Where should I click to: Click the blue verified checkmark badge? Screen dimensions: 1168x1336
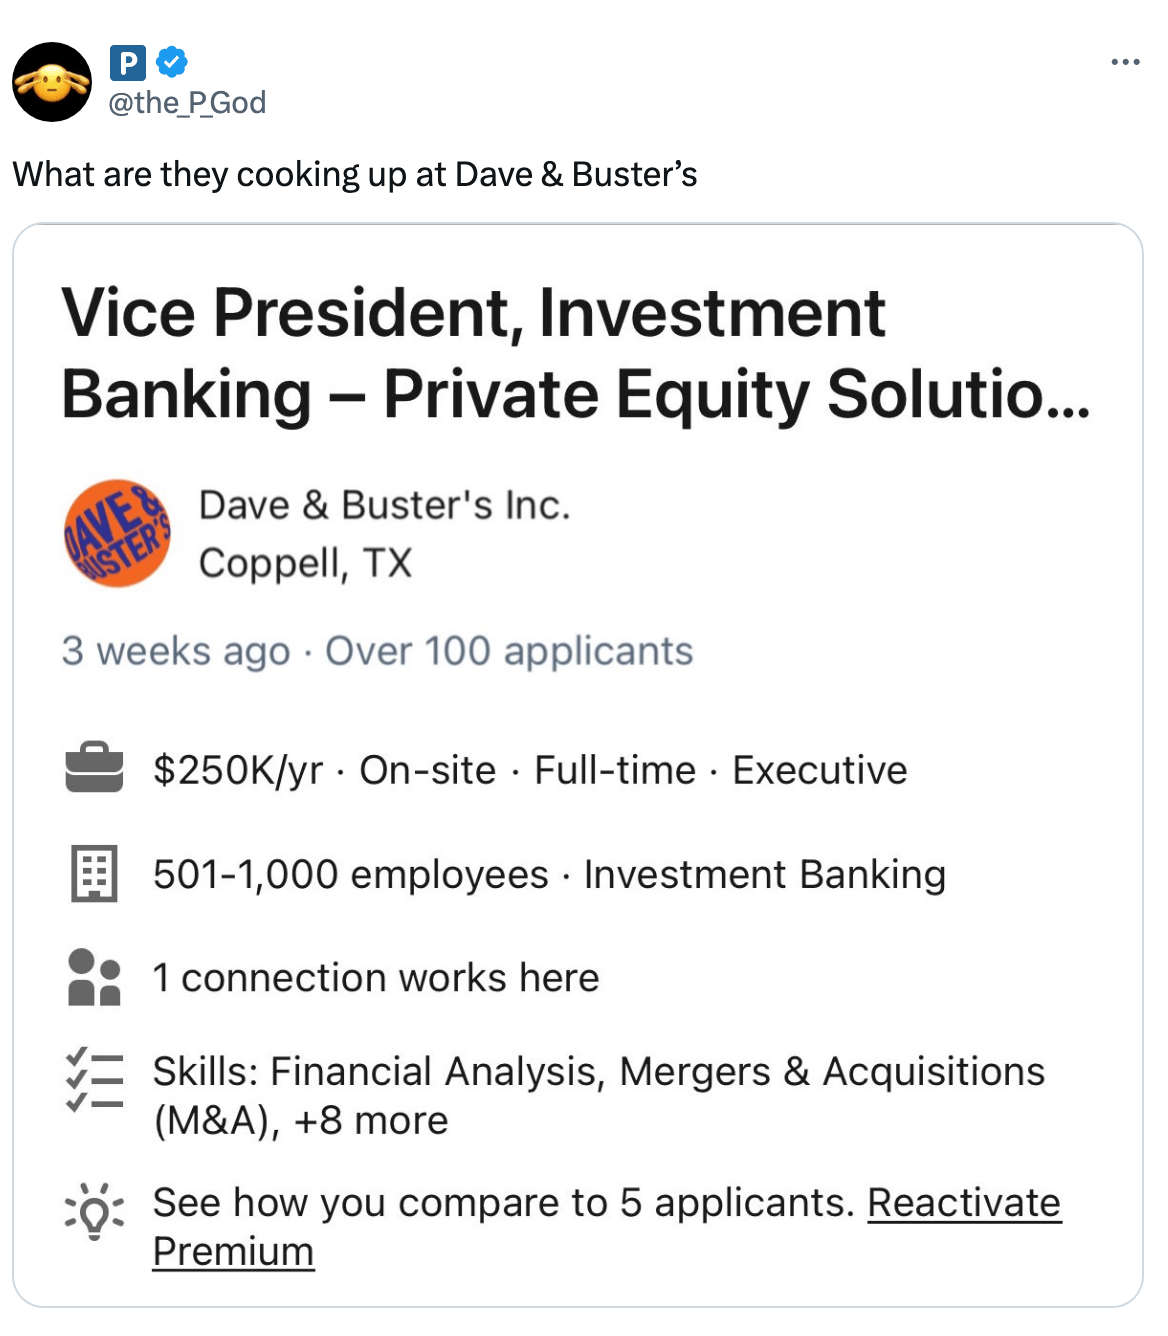click(172, 62)
